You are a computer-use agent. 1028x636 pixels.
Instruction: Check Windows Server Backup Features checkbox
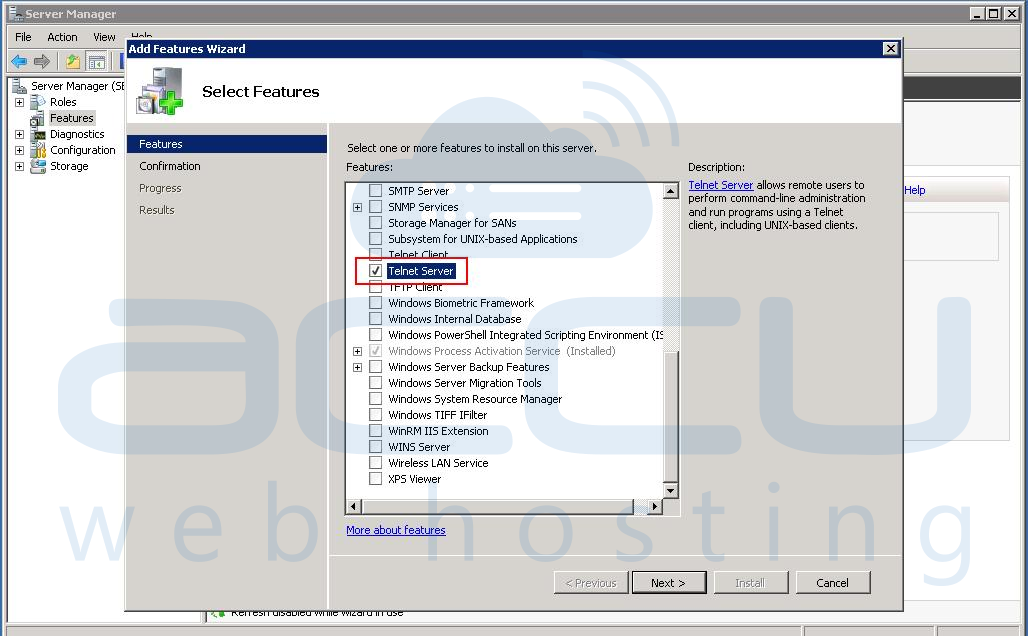(376, 367)
